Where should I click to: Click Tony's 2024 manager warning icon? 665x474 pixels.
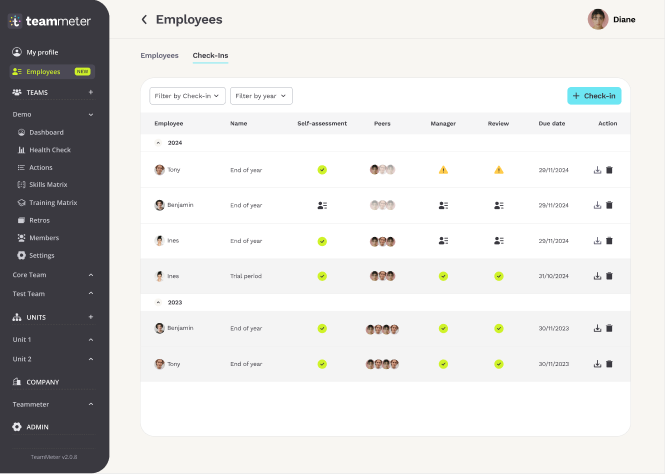(443, 170)
